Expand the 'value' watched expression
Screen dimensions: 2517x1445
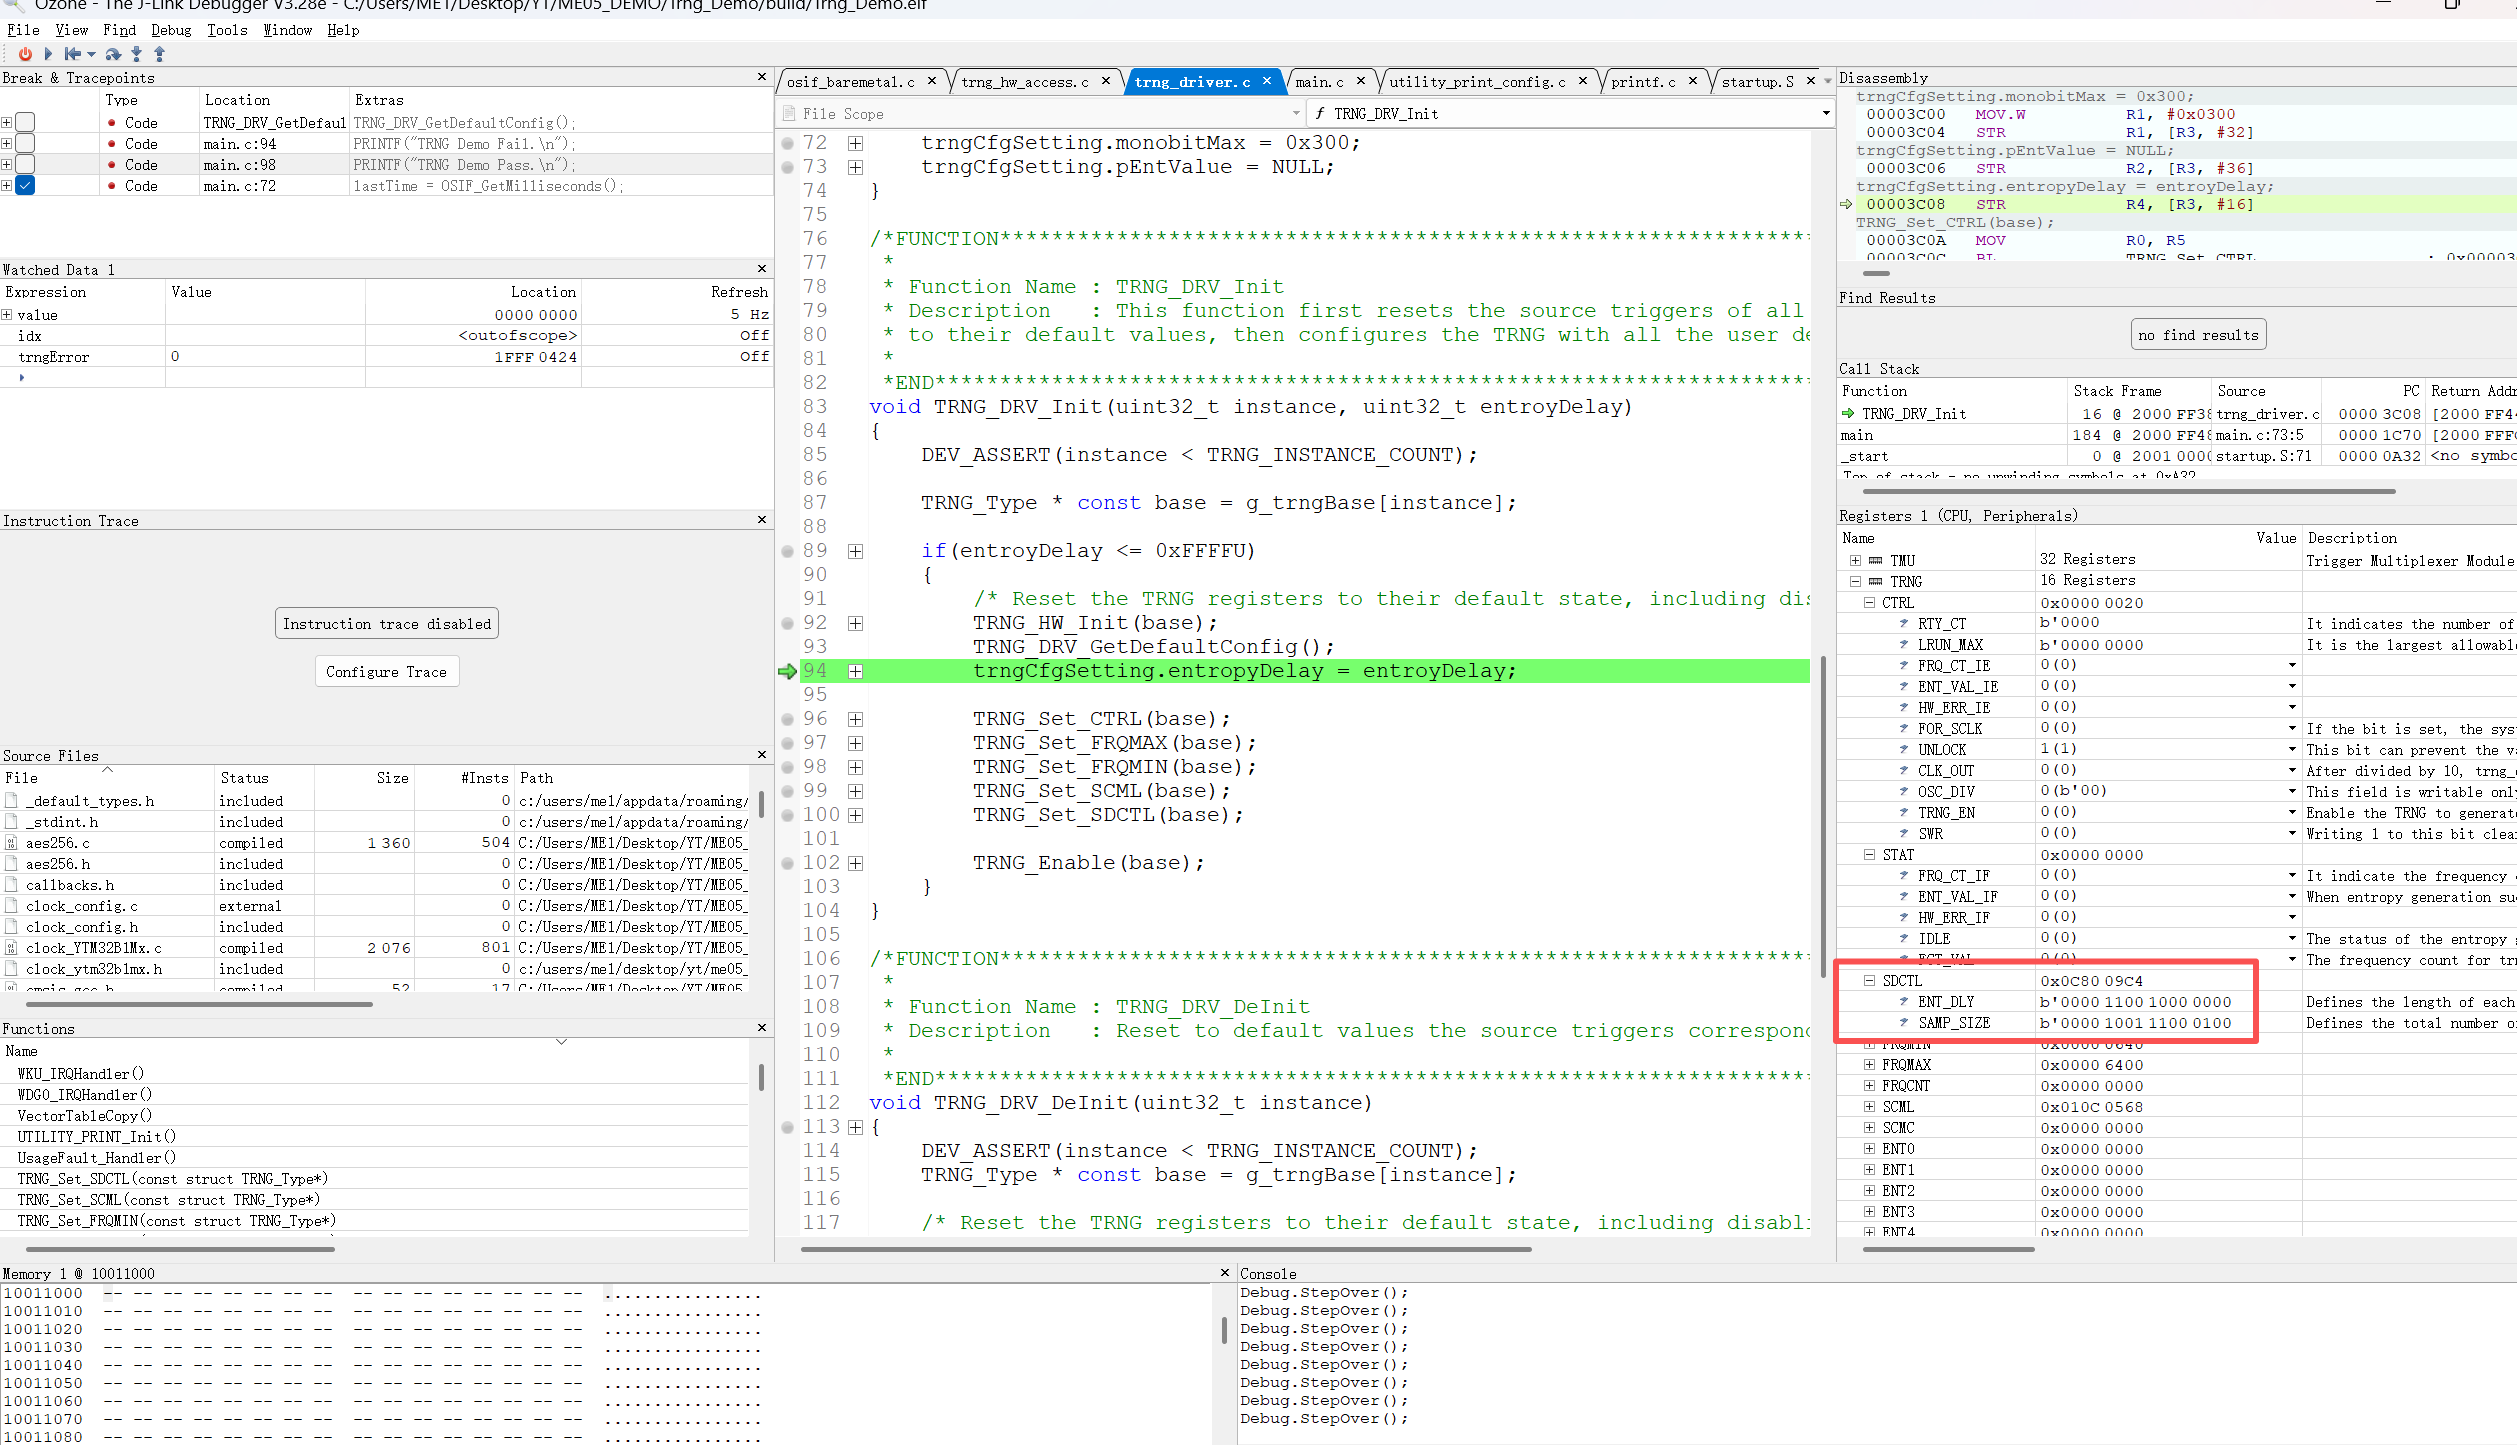click(7, 315)
